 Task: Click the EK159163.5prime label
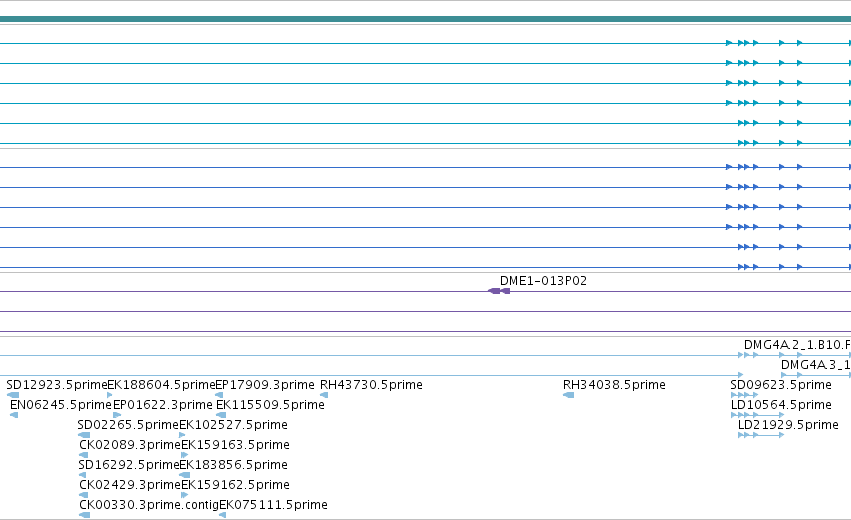(x=236, y=445)
